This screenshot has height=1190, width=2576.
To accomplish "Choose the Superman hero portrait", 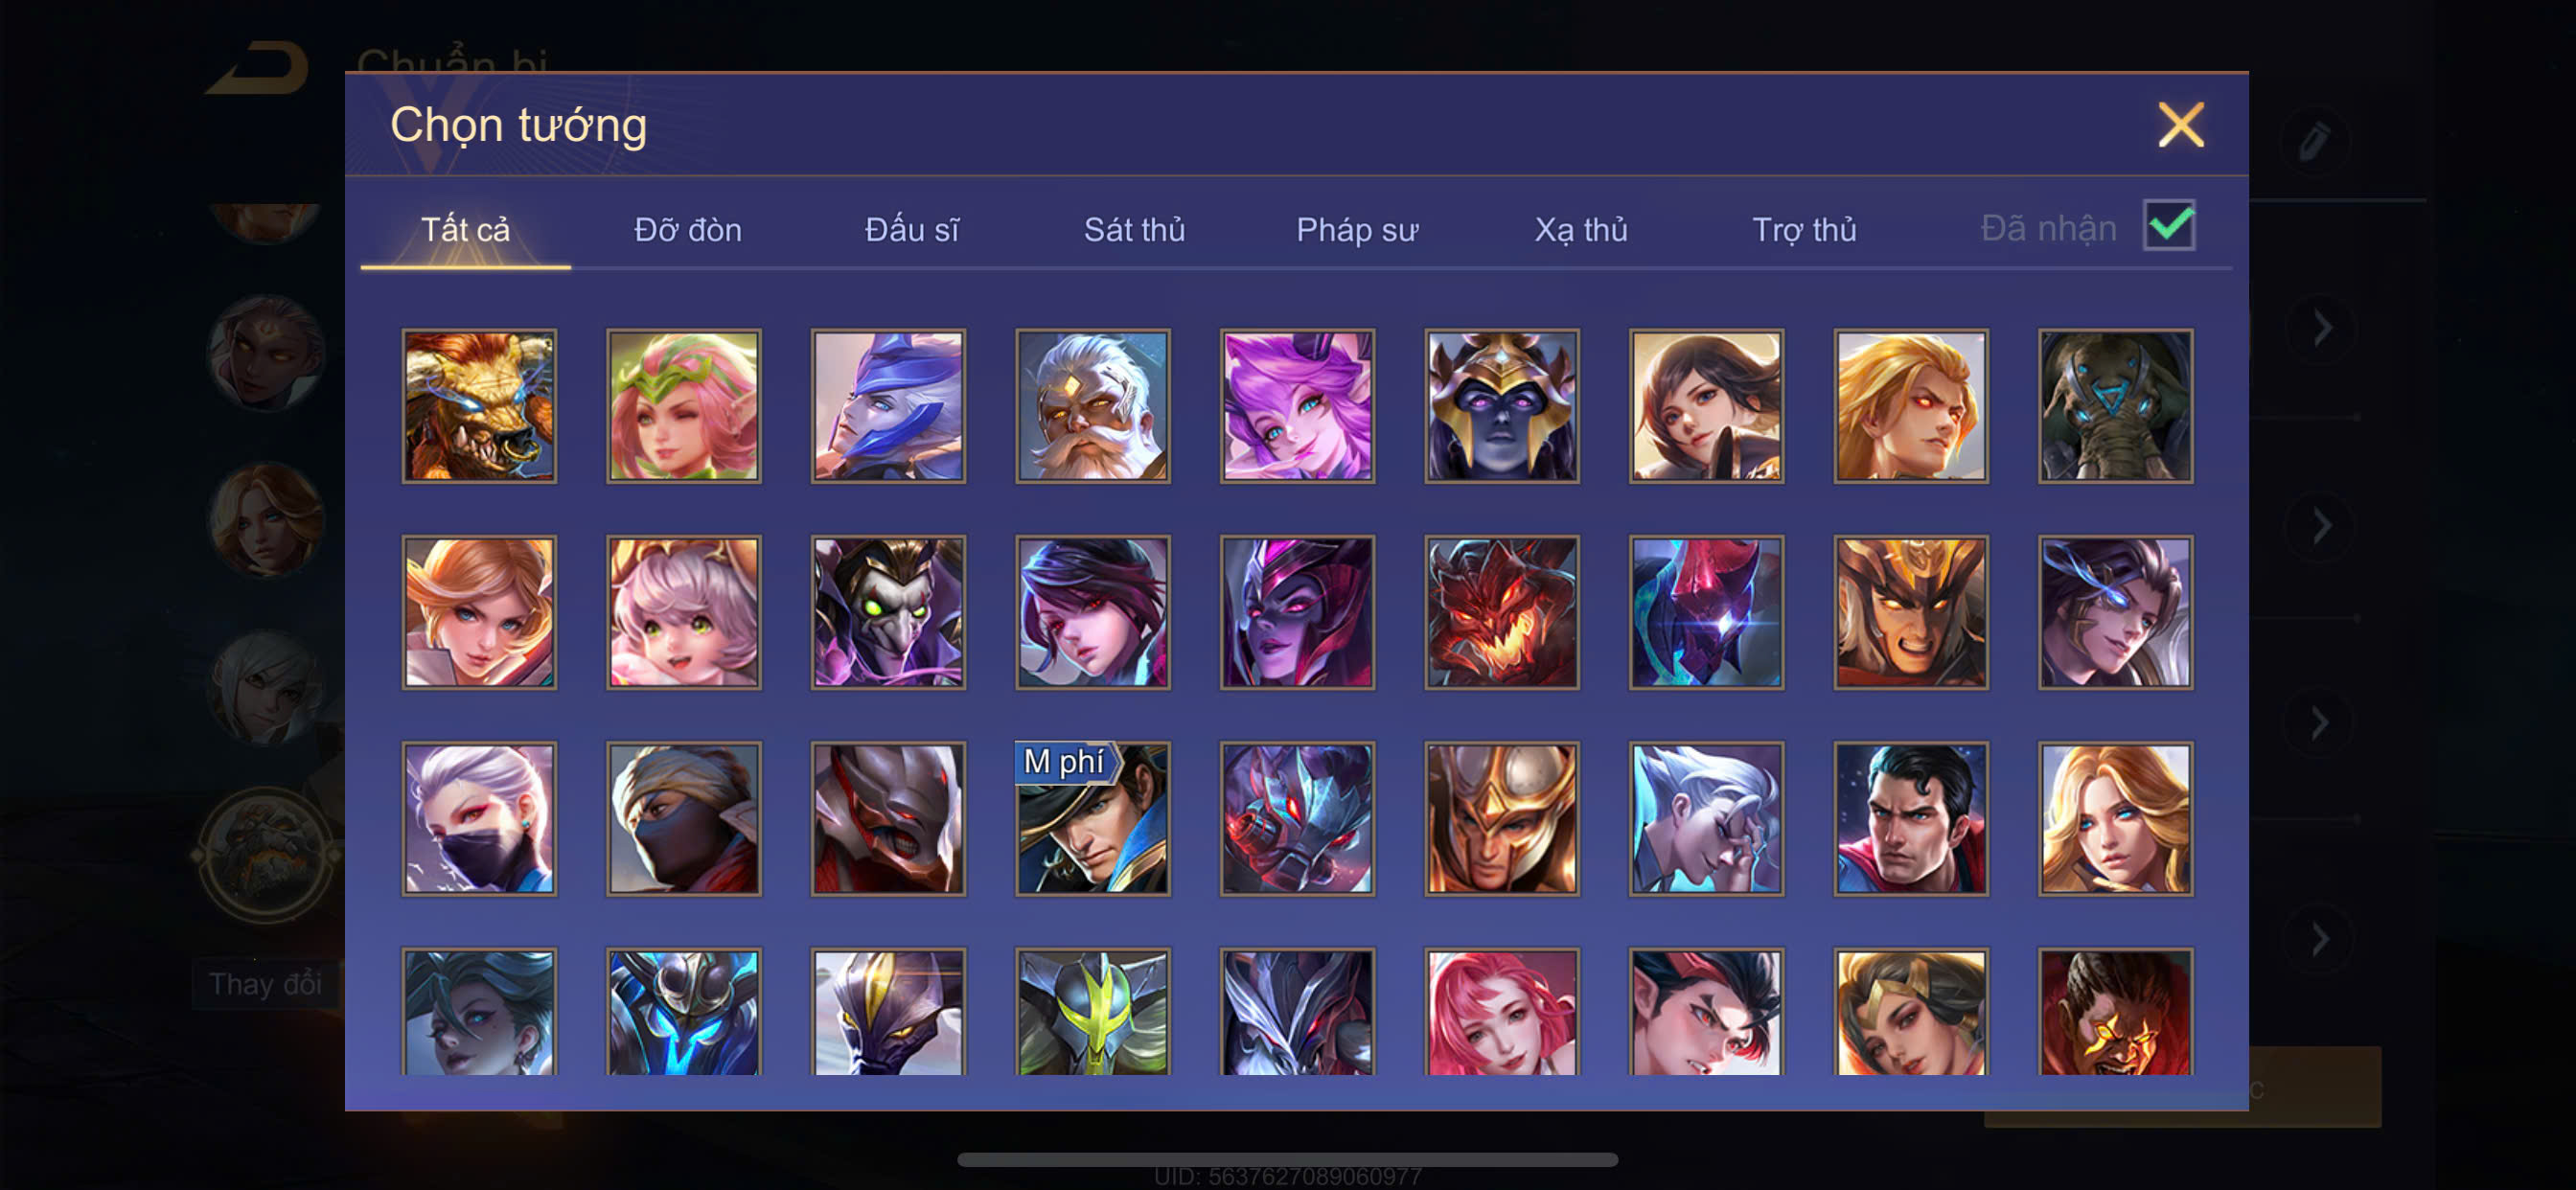I will (1911, 818).
